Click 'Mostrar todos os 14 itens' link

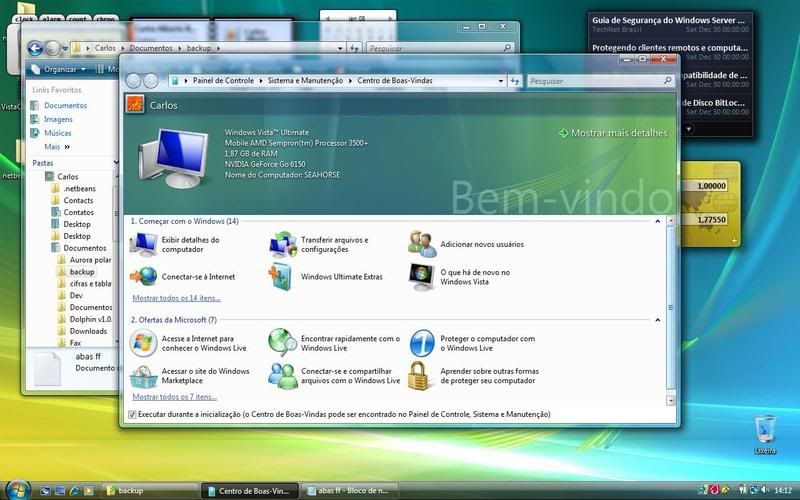[176, 298]
